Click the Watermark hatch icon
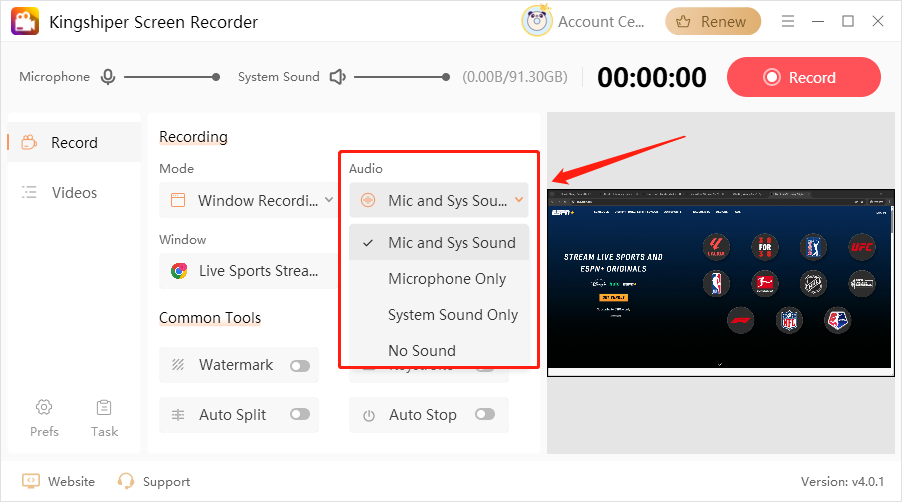The image size is (902, 502). [x=178, y=365]
